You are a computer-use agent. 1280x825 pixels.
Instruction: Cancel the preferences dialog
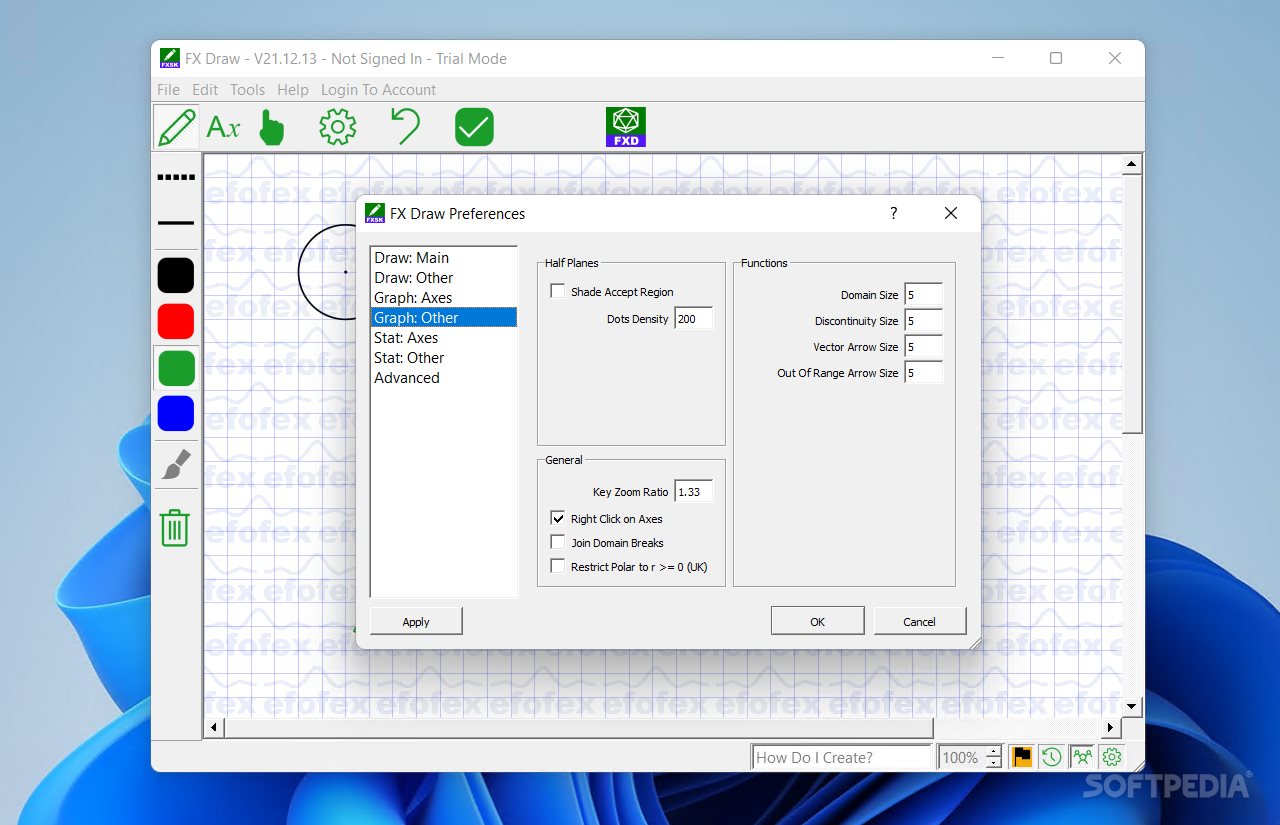[x=920, y=621]
